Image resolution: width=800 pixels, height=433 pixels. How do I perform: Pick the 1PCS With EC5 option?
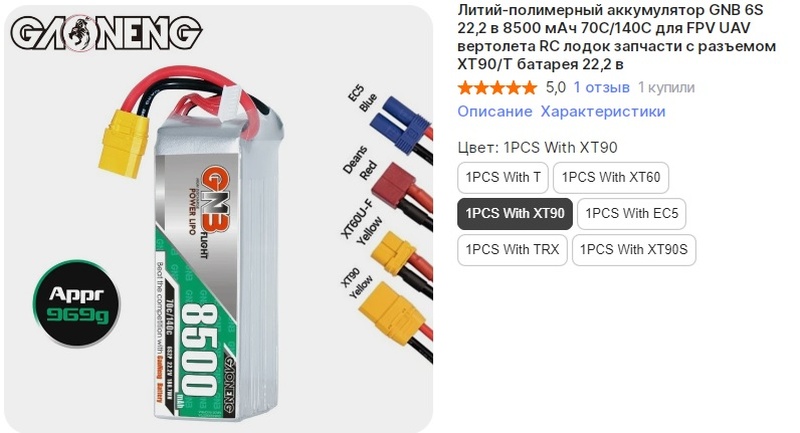pyautogui.click(x=632, y=213)
